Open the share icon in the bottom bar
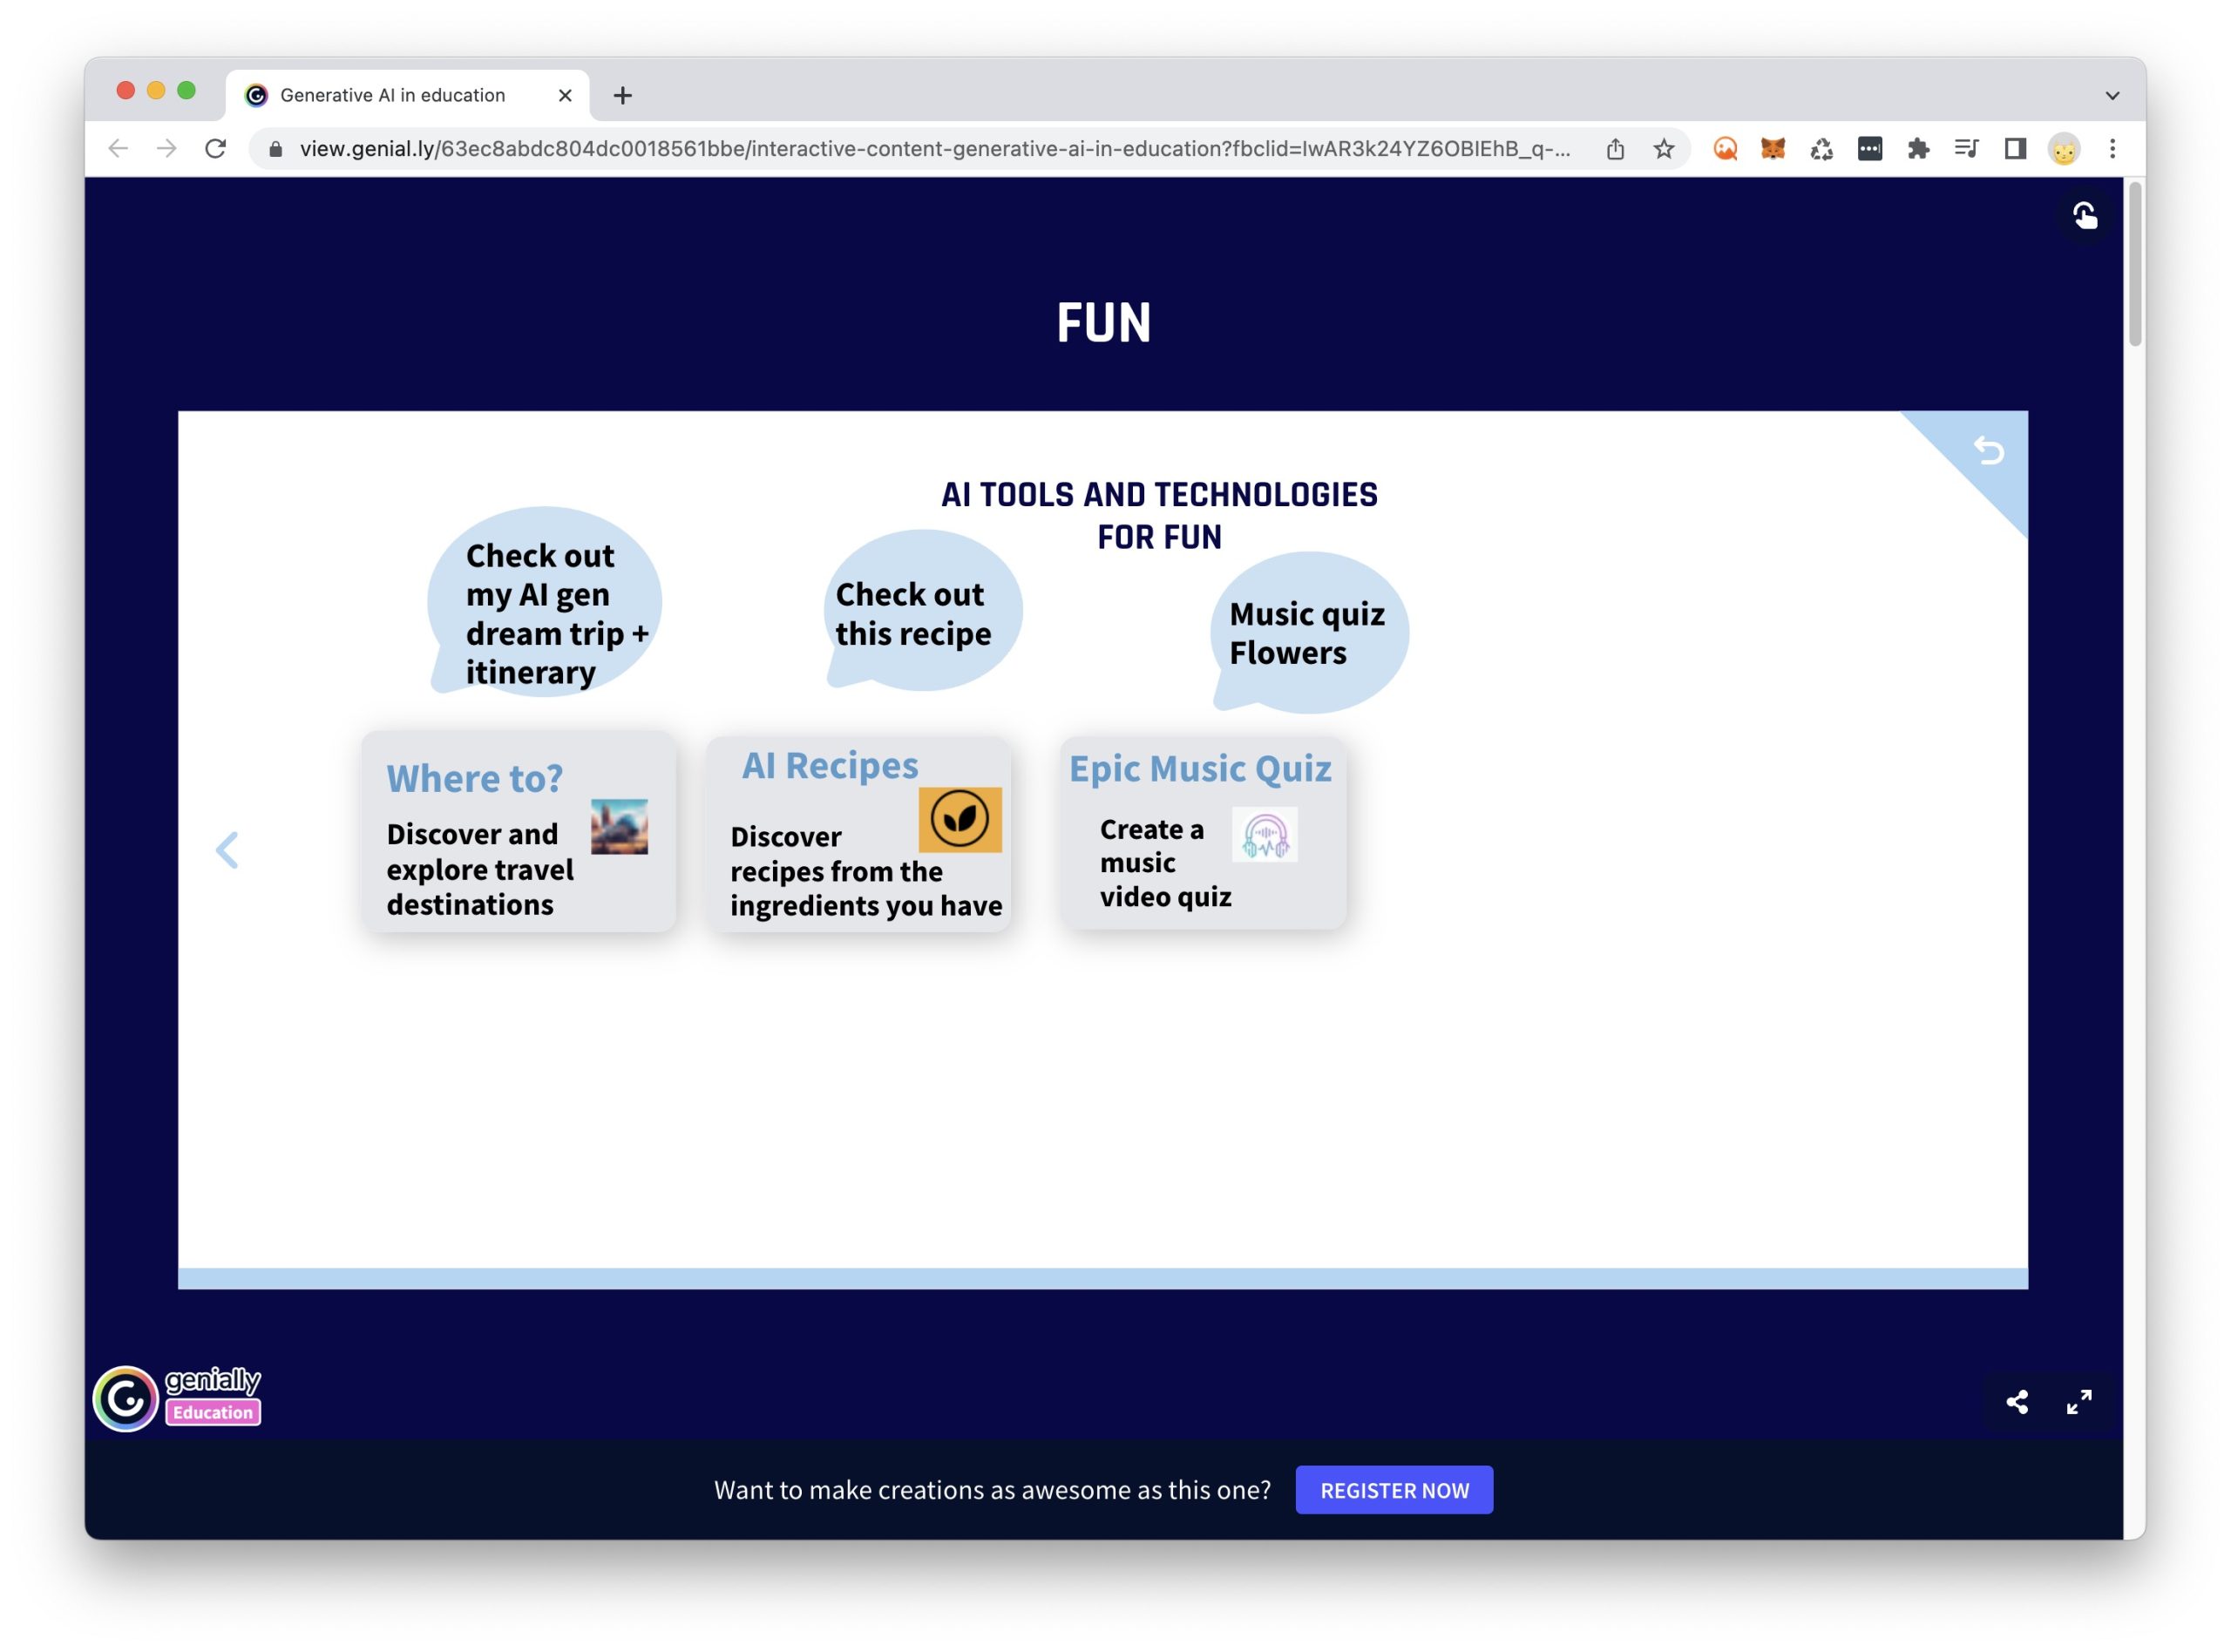Image resolution: width=2231 pixels, height=1652 pixels. click(2017, 1402)
